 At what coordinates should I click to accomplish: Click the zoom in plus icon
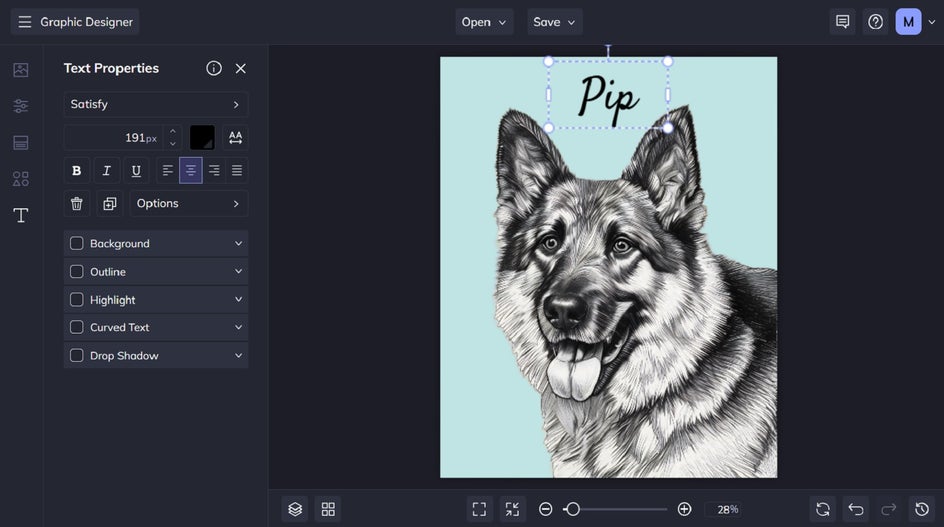click(684, 509)
